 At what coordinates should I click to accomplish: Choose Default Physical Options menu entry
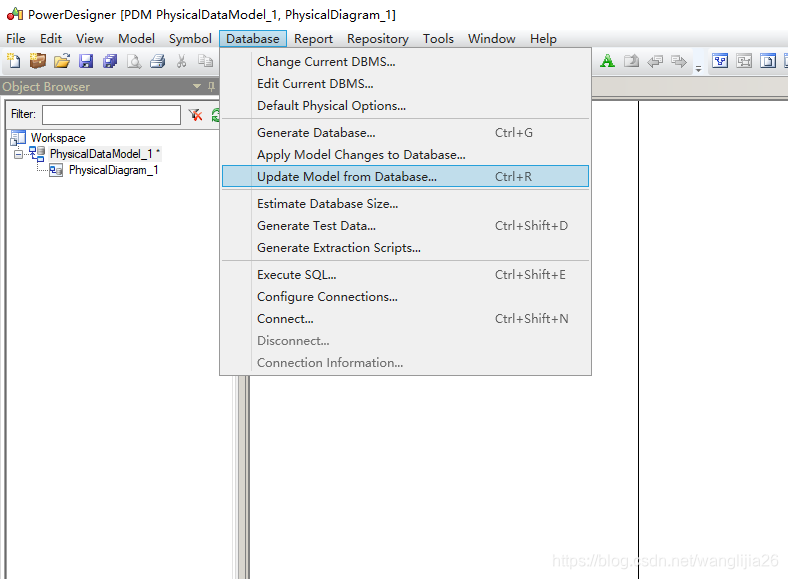pyautogui.click(x=405, y=106)
